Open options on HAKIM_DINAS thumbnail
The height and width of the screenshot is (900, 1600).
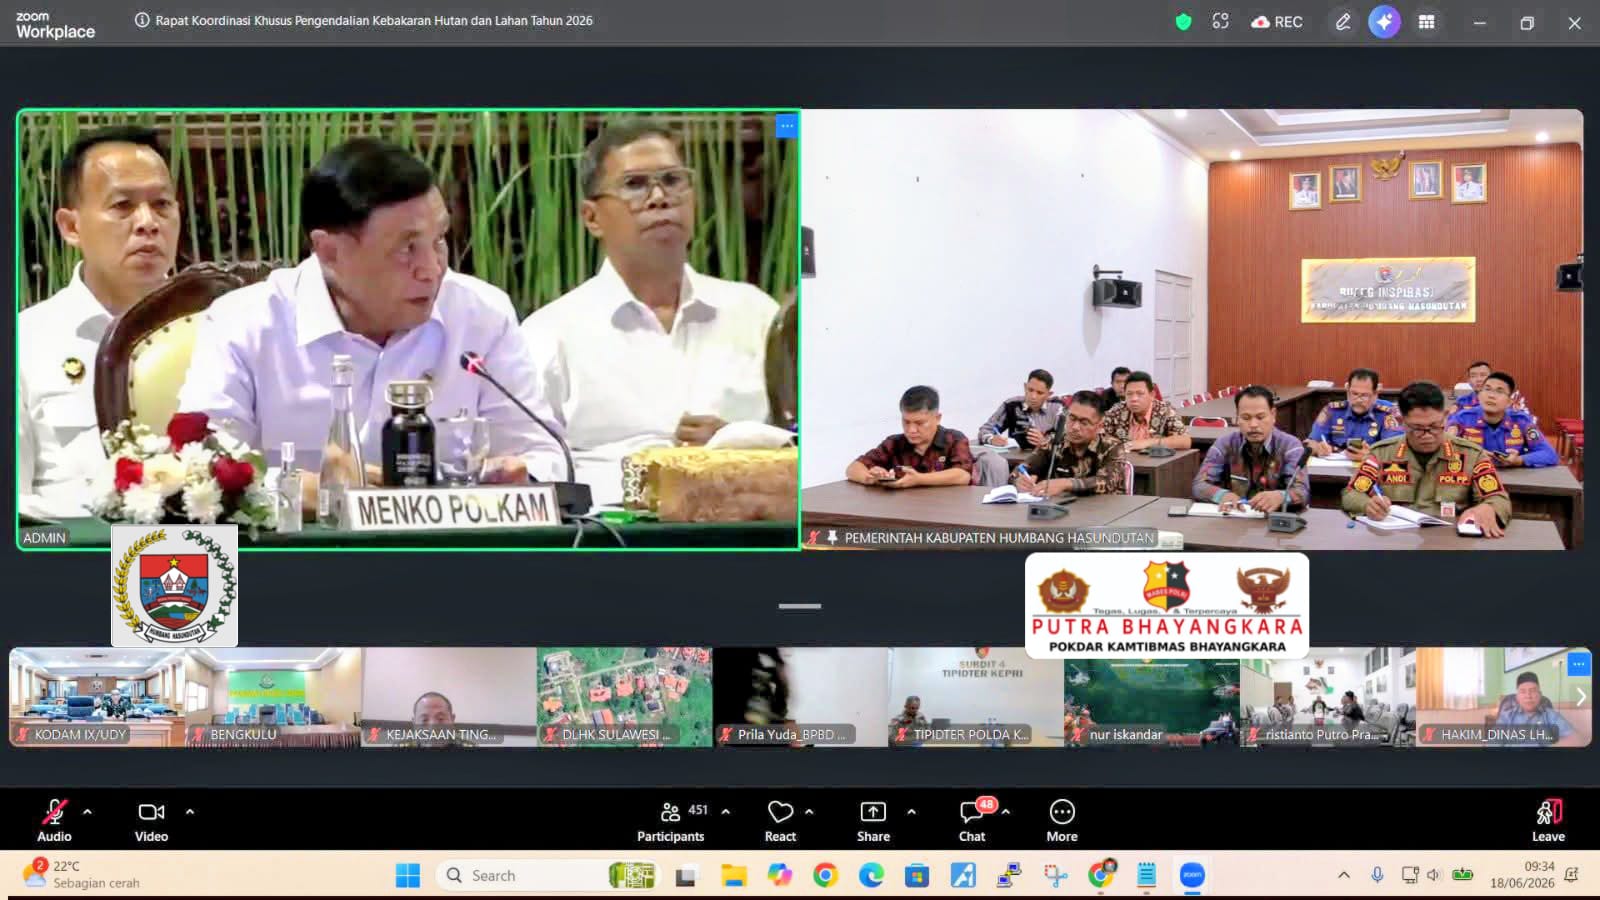click(1578, 663)
